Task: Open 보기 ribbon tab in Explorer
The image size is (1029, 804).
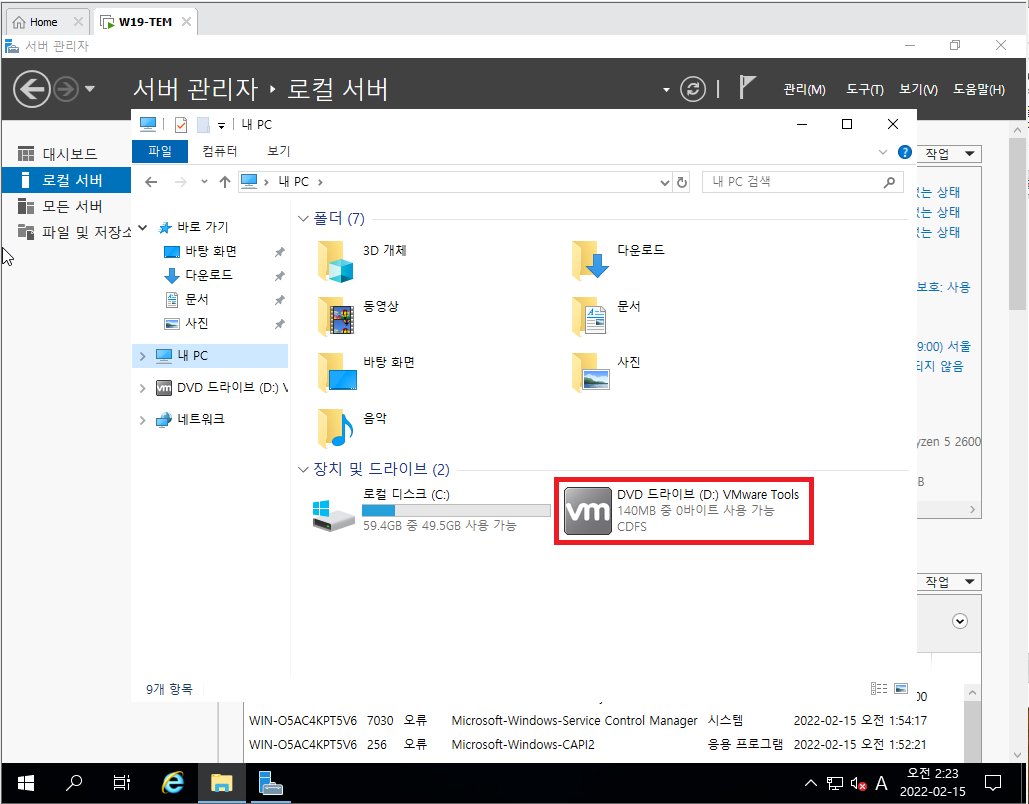Action: coord(278,151)
